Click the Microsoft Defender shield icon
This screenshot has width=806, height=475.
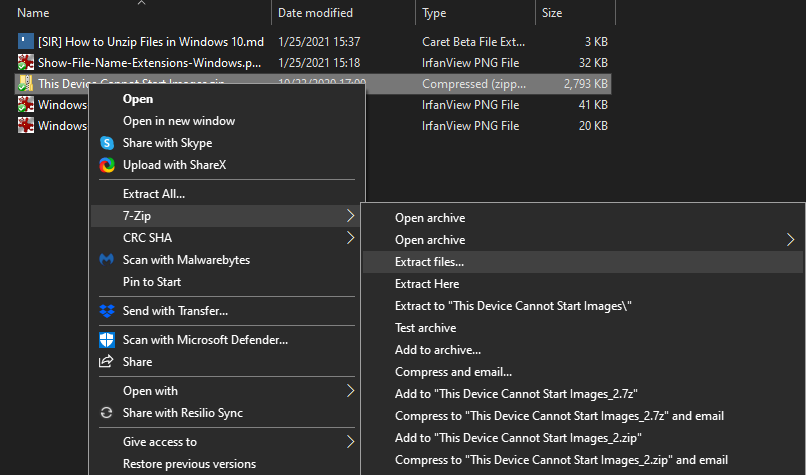tap(106, 340)
